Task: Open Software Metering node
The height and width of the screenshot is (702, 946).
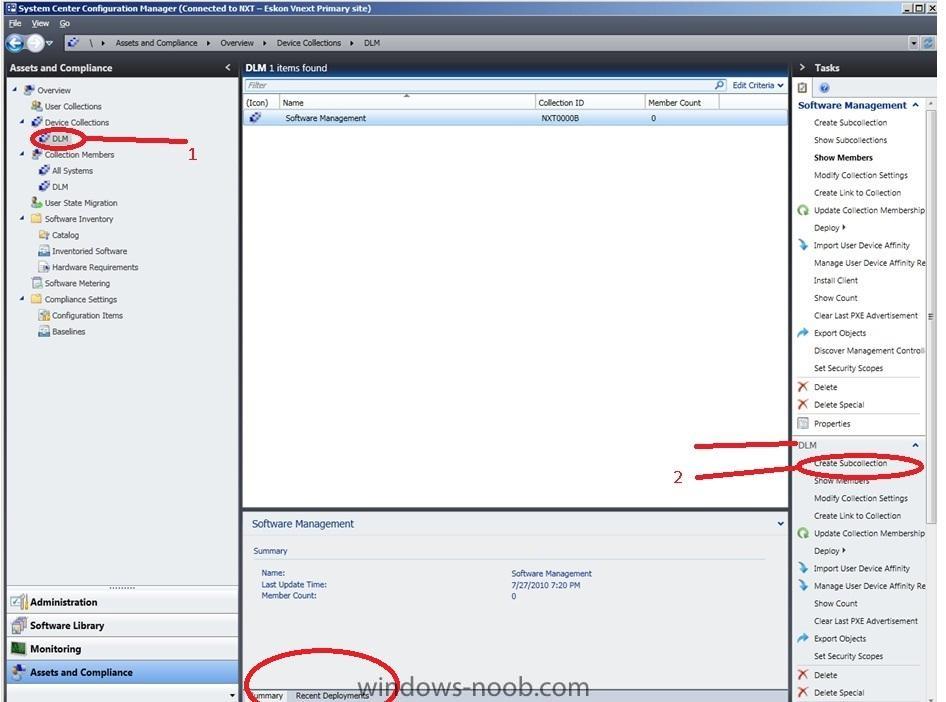Action: tap(77, 283)
